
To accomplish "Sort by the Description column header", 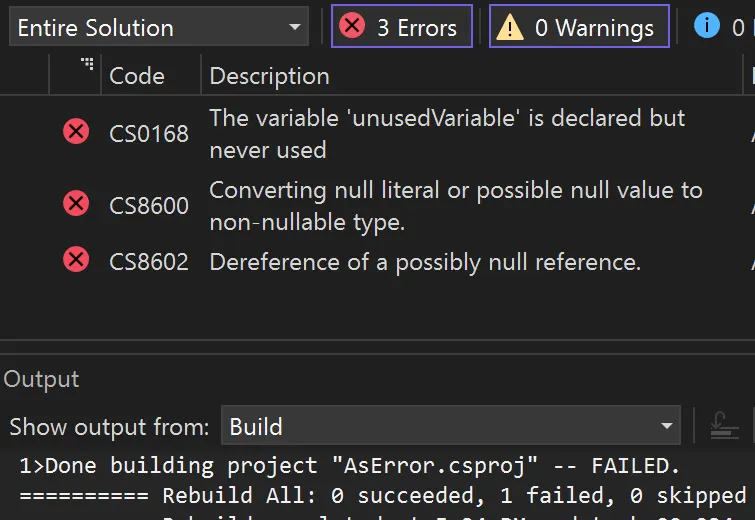I will (x=270, y=76).
